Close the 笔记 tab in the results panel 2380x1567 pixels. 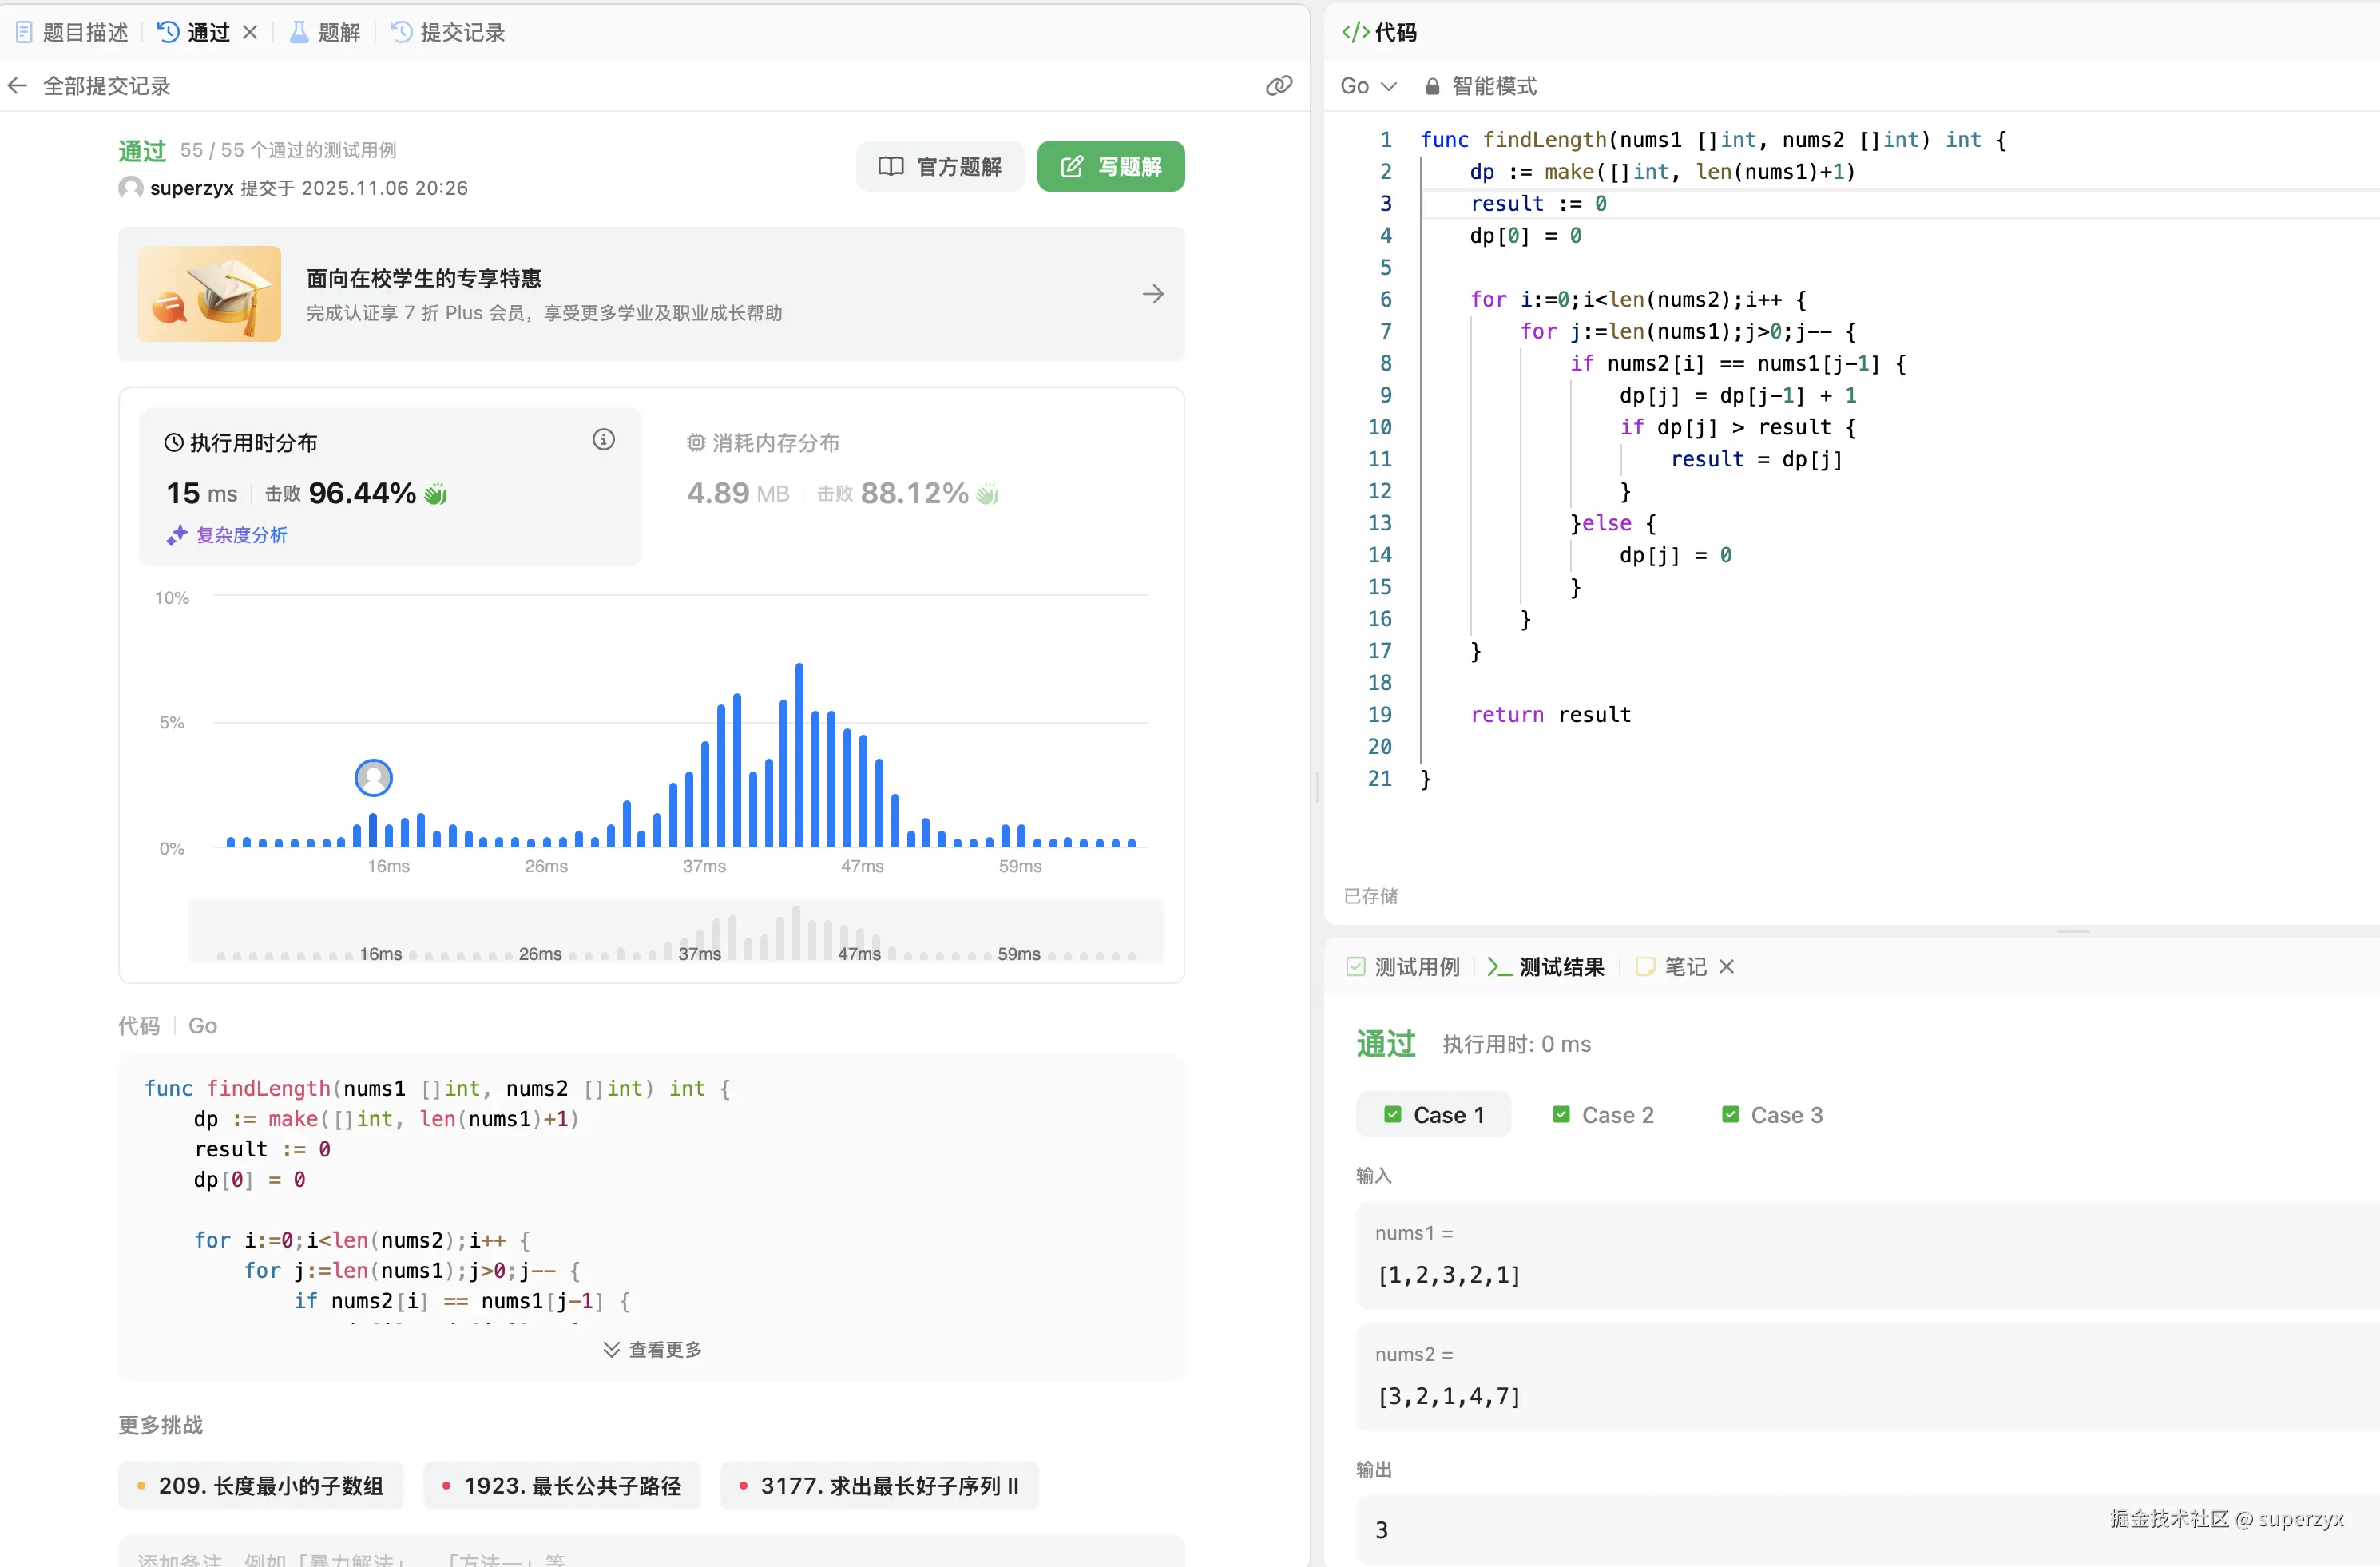[1726, 966]
